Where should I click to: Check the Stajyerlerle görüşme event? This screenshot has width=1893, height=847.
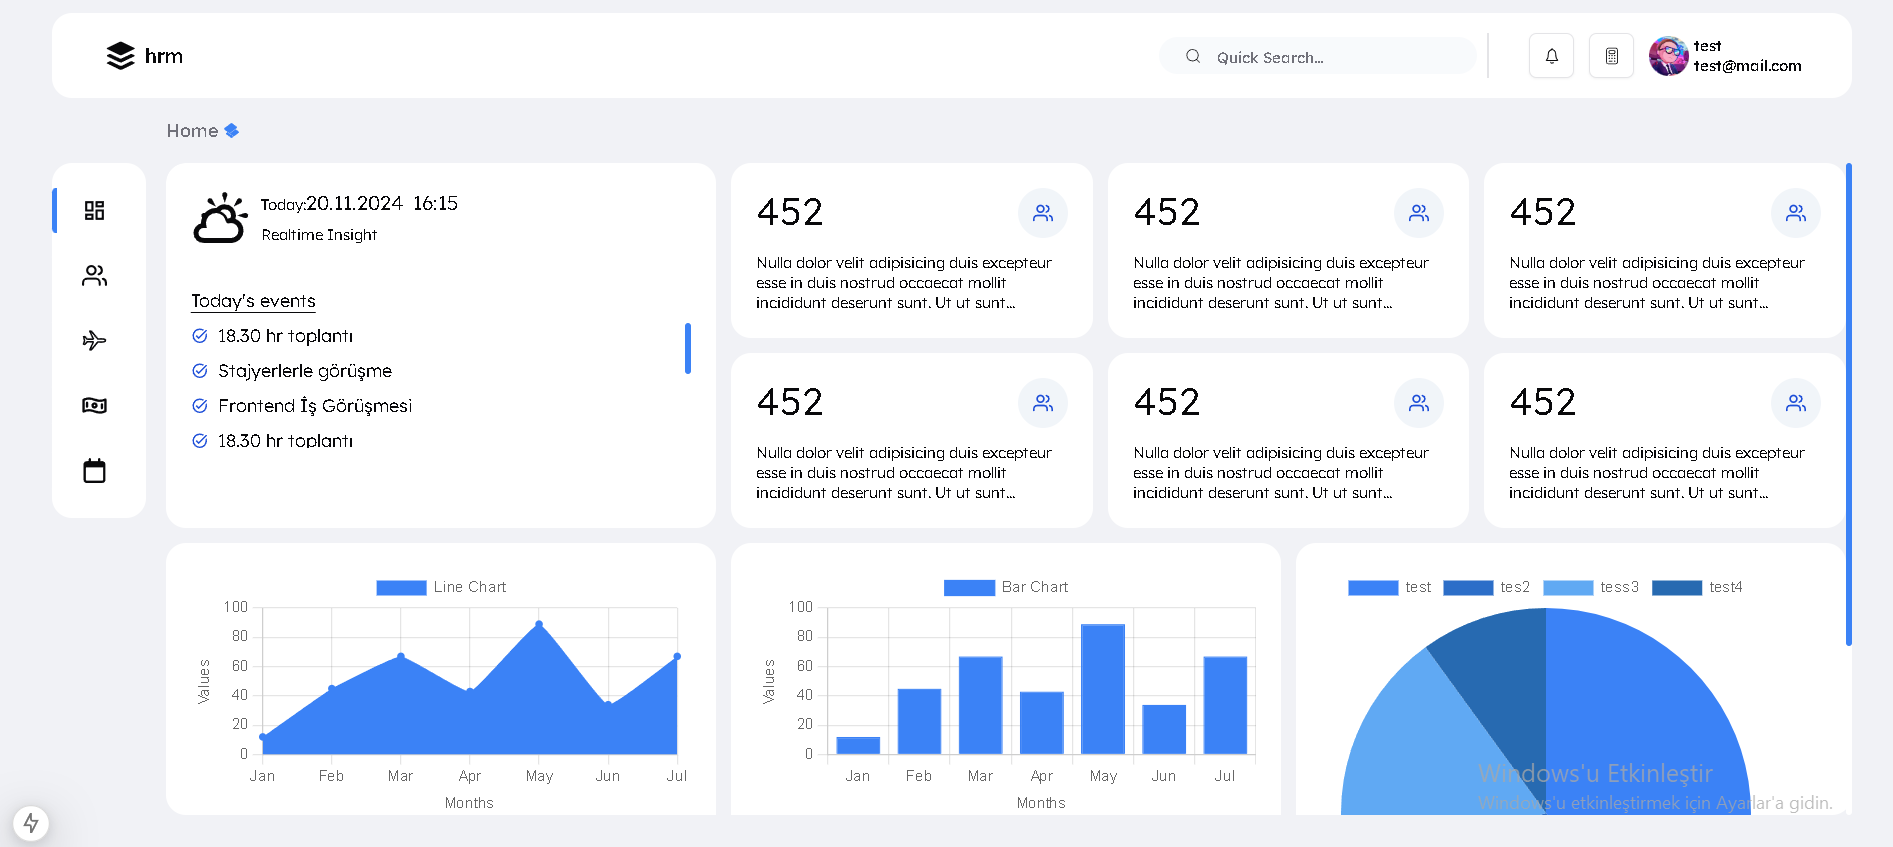click(x=200, y=371)
